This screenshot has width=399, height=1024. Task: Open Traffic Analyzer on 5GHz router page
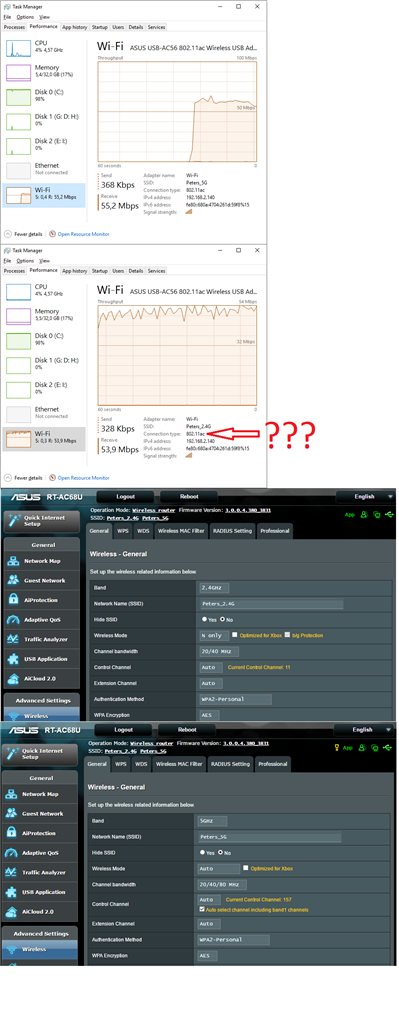[x=39, y=872]
